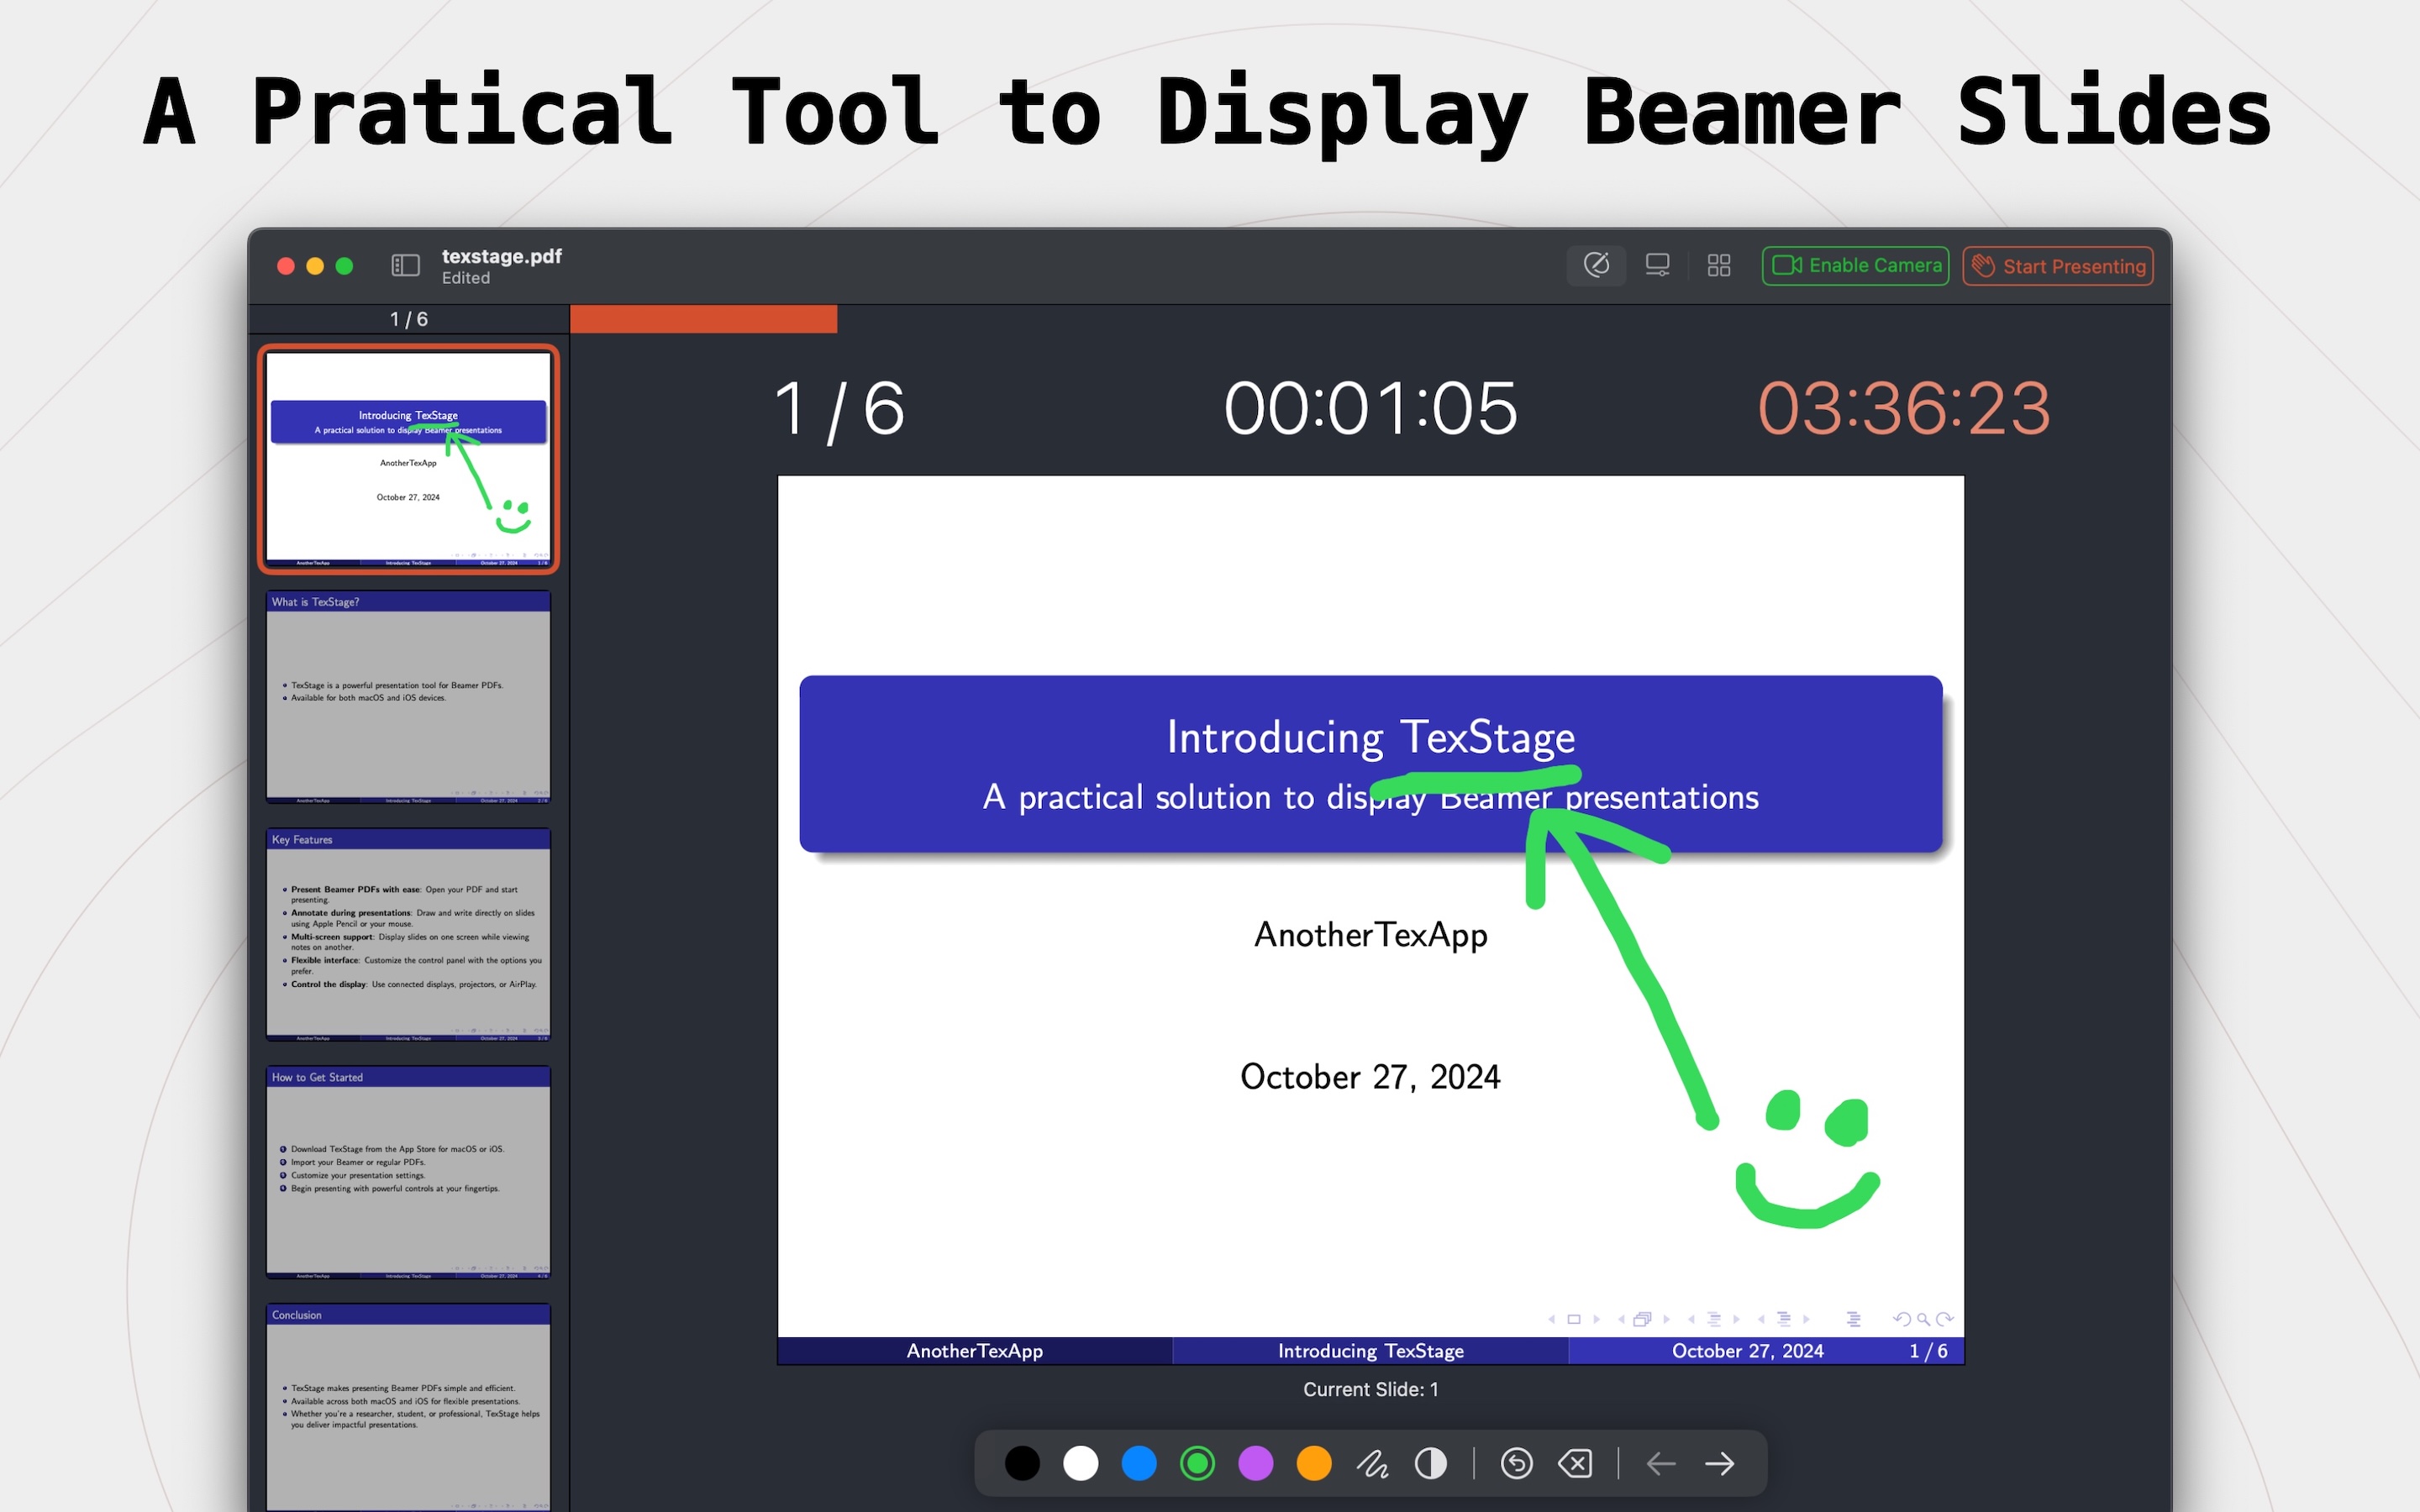The height and width of the screenshot is (1512, 2420).
Task: Open the sidebar panel icon next to texstage.pdf
Action: point(405,265)
